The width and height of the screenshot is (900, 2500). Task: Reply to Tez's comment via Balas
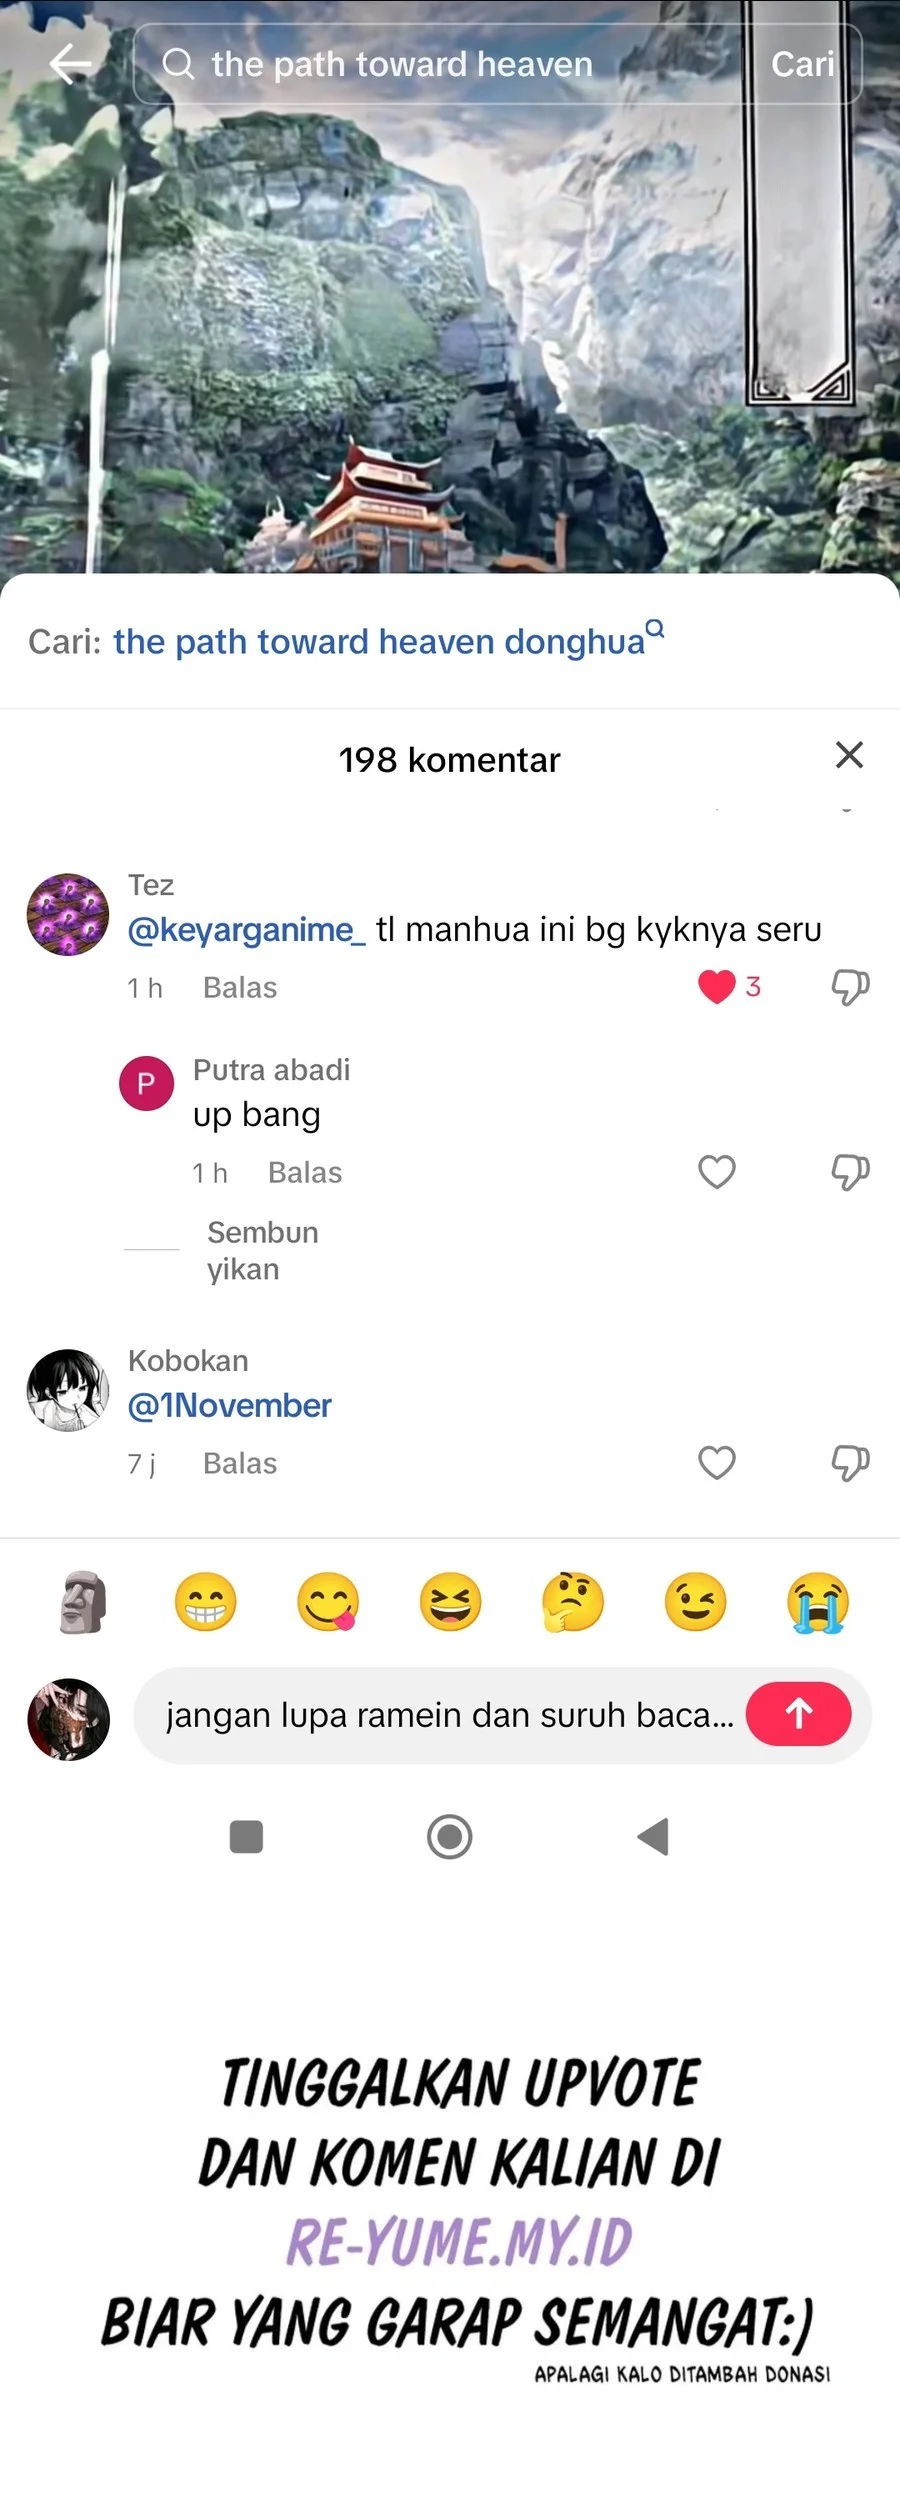(240, 988)
